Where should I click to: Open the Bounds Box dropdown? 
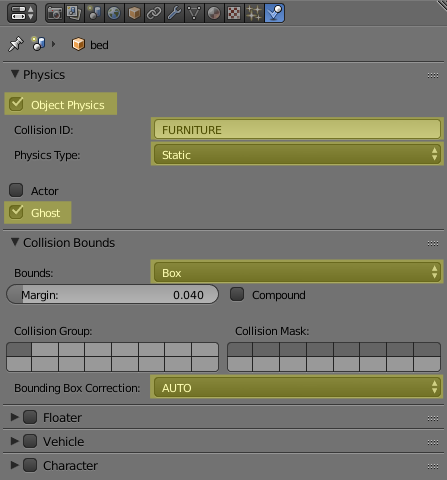(297, 272)
